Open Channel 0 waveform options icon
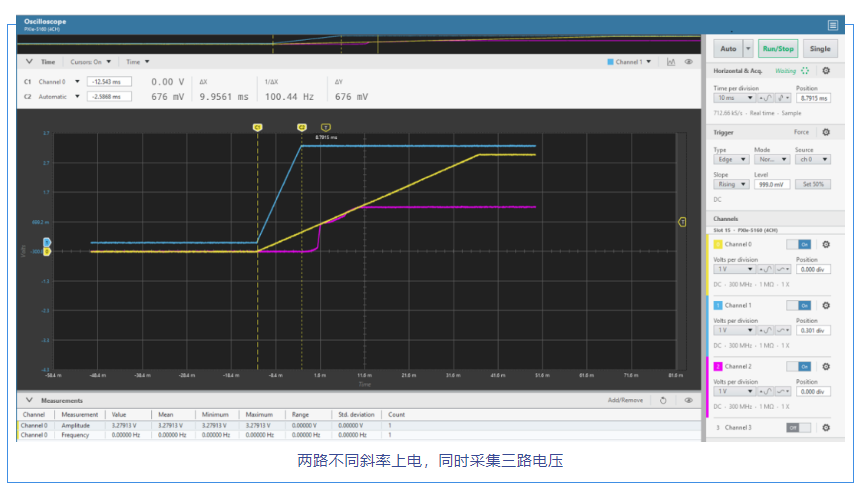Screen dimensions: 867x496 coord(783,269)
